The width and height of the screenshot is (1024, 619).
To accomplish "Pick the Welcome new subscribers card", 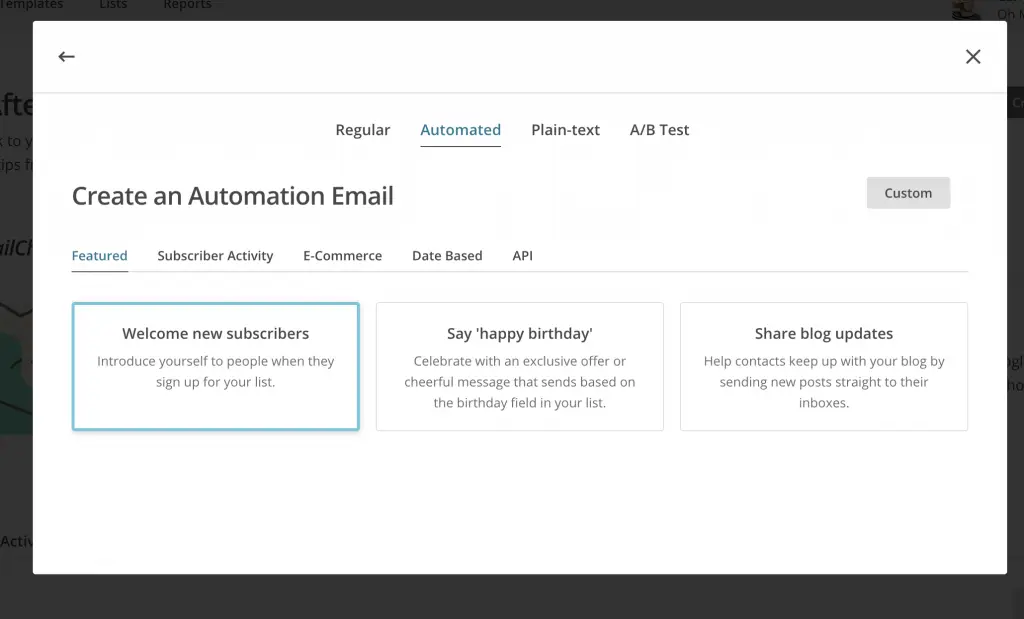I will click(215, 366).
